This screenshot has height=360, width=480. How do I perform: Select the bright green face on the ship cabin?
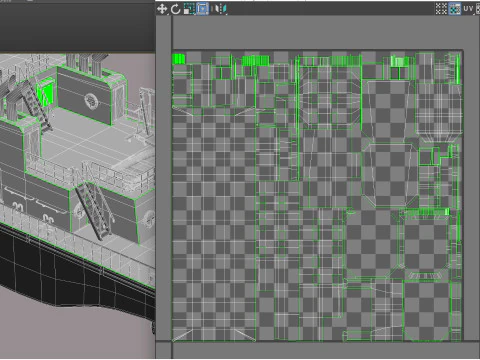(x=46, y=92)
